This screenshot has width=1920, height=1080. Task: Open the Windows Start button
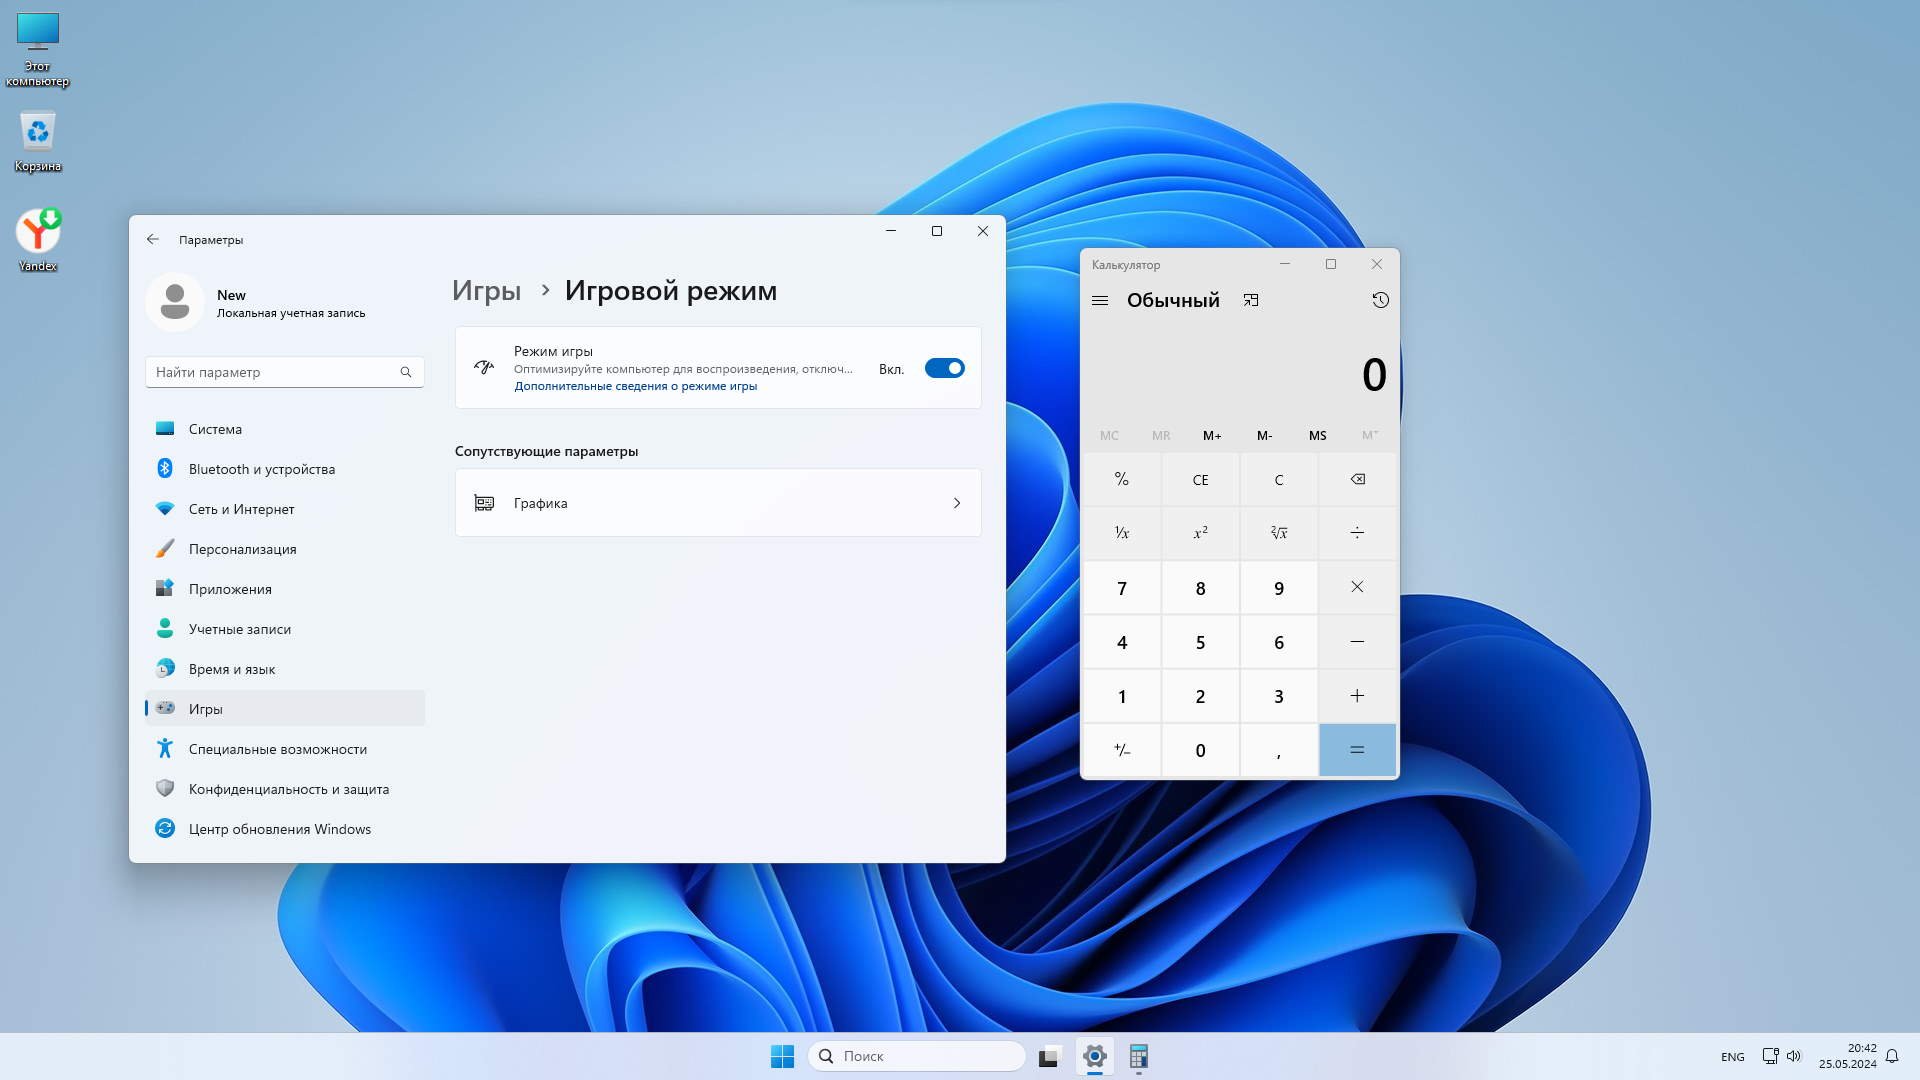tap(782, 1056)
